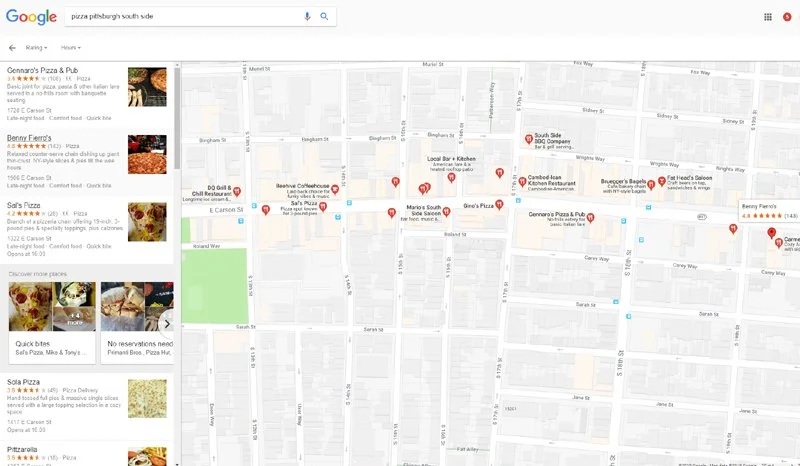Click the results list scrollbar

point(177,117)
